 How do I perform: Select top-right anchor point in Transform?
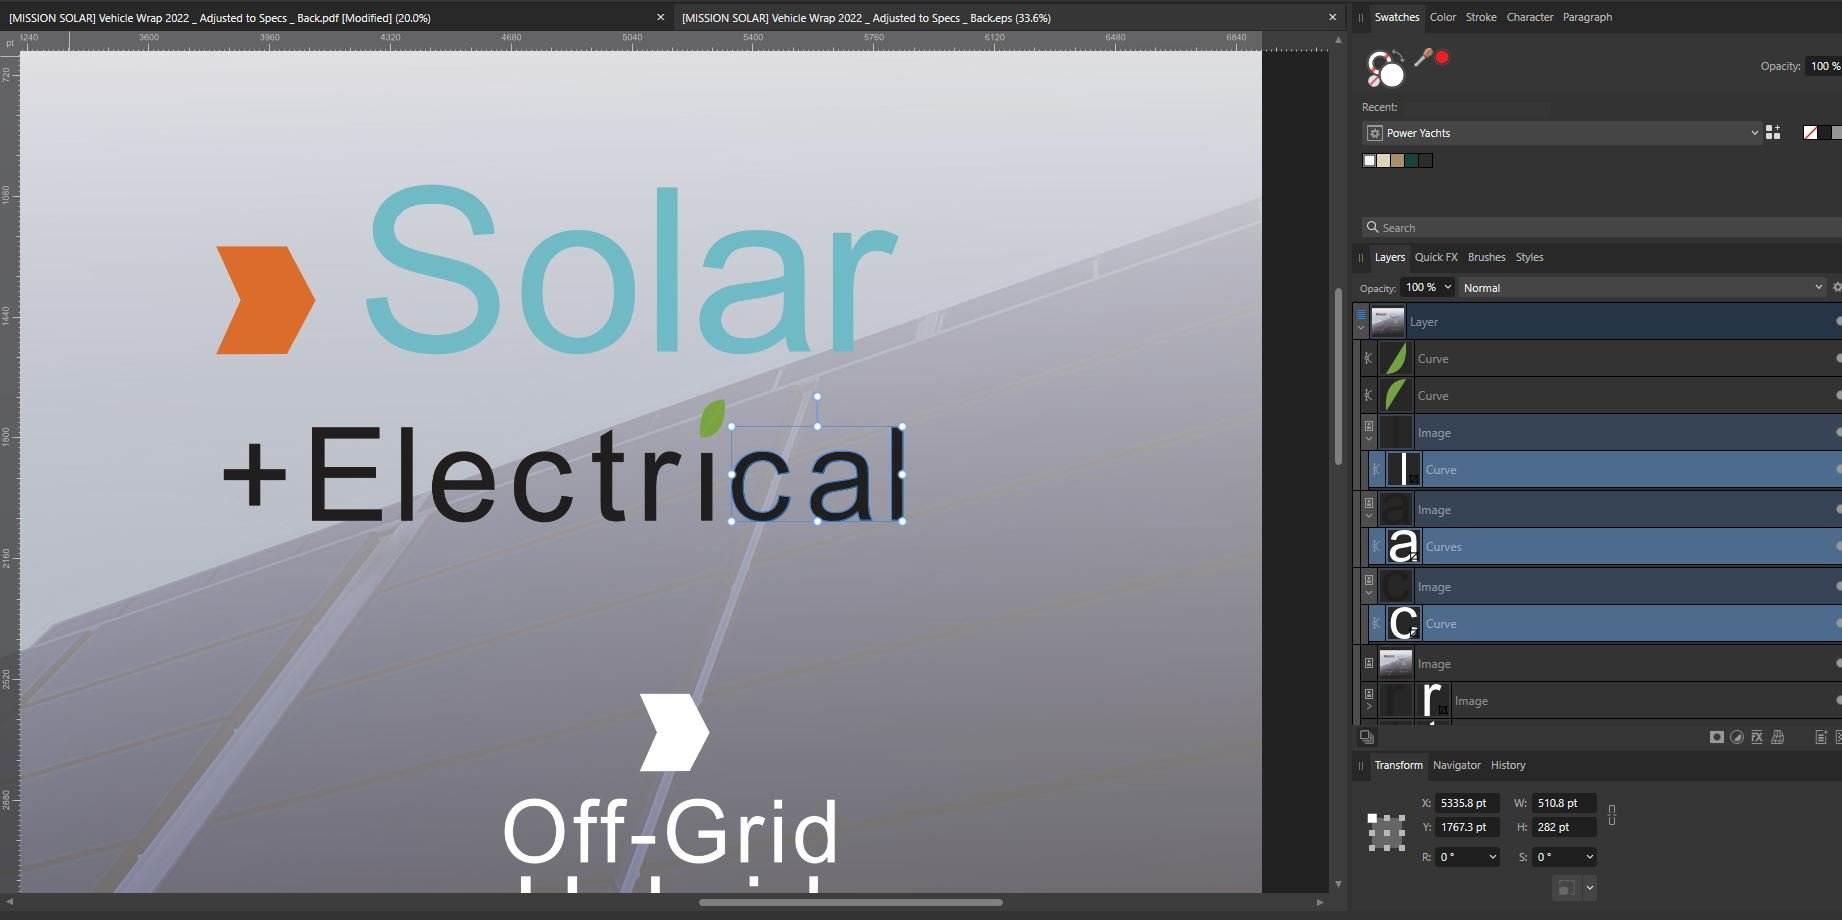1401,818
